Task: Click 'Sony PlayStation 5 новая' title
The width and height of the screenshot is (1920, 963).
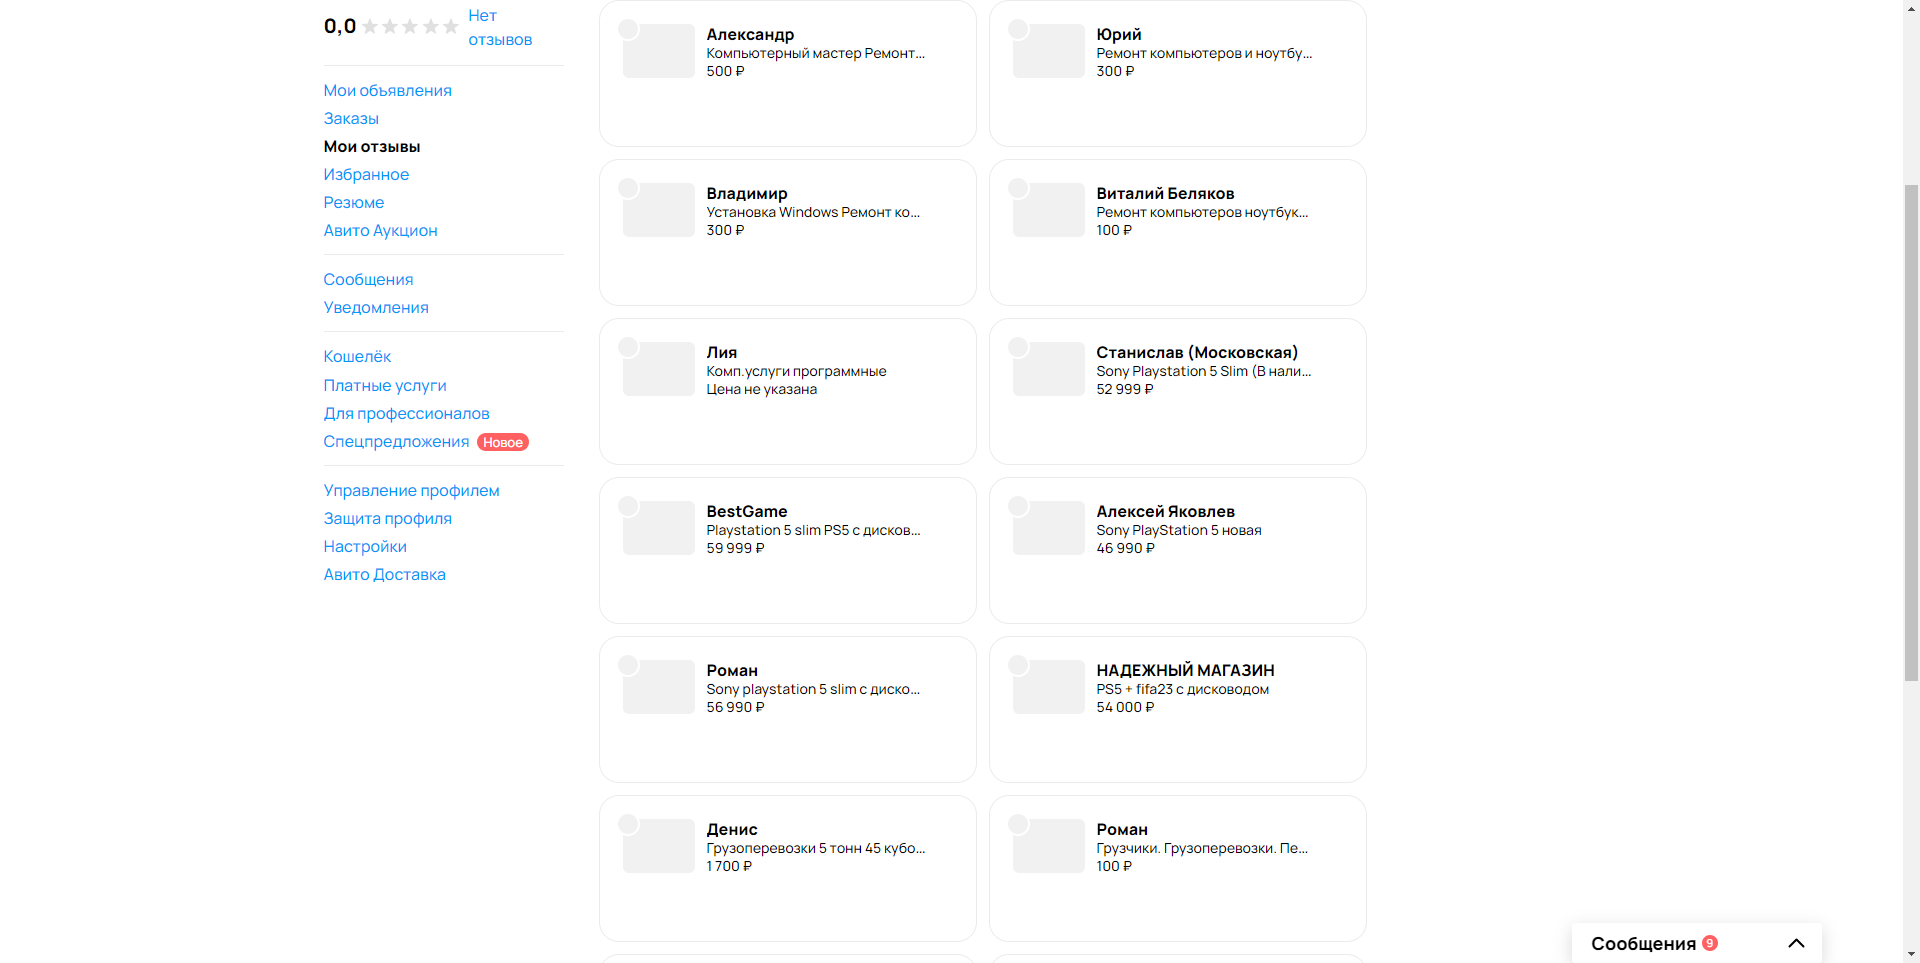Action: (x=1179, y=531)
